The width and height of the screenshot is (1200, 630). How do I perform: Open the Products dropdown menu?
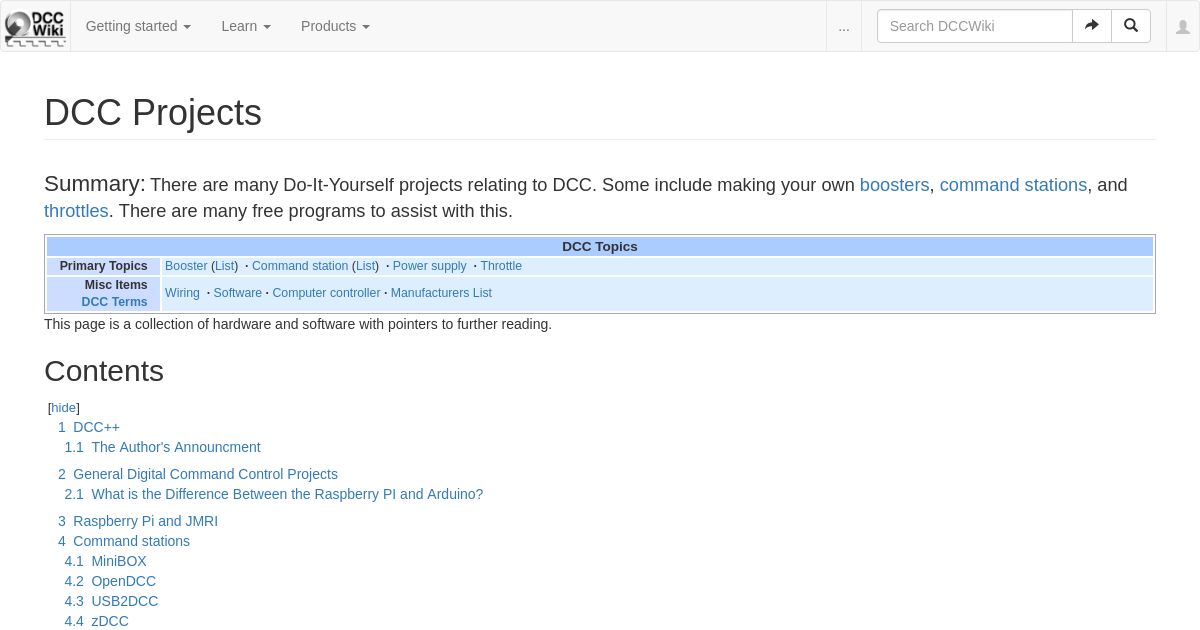(335, 26)
